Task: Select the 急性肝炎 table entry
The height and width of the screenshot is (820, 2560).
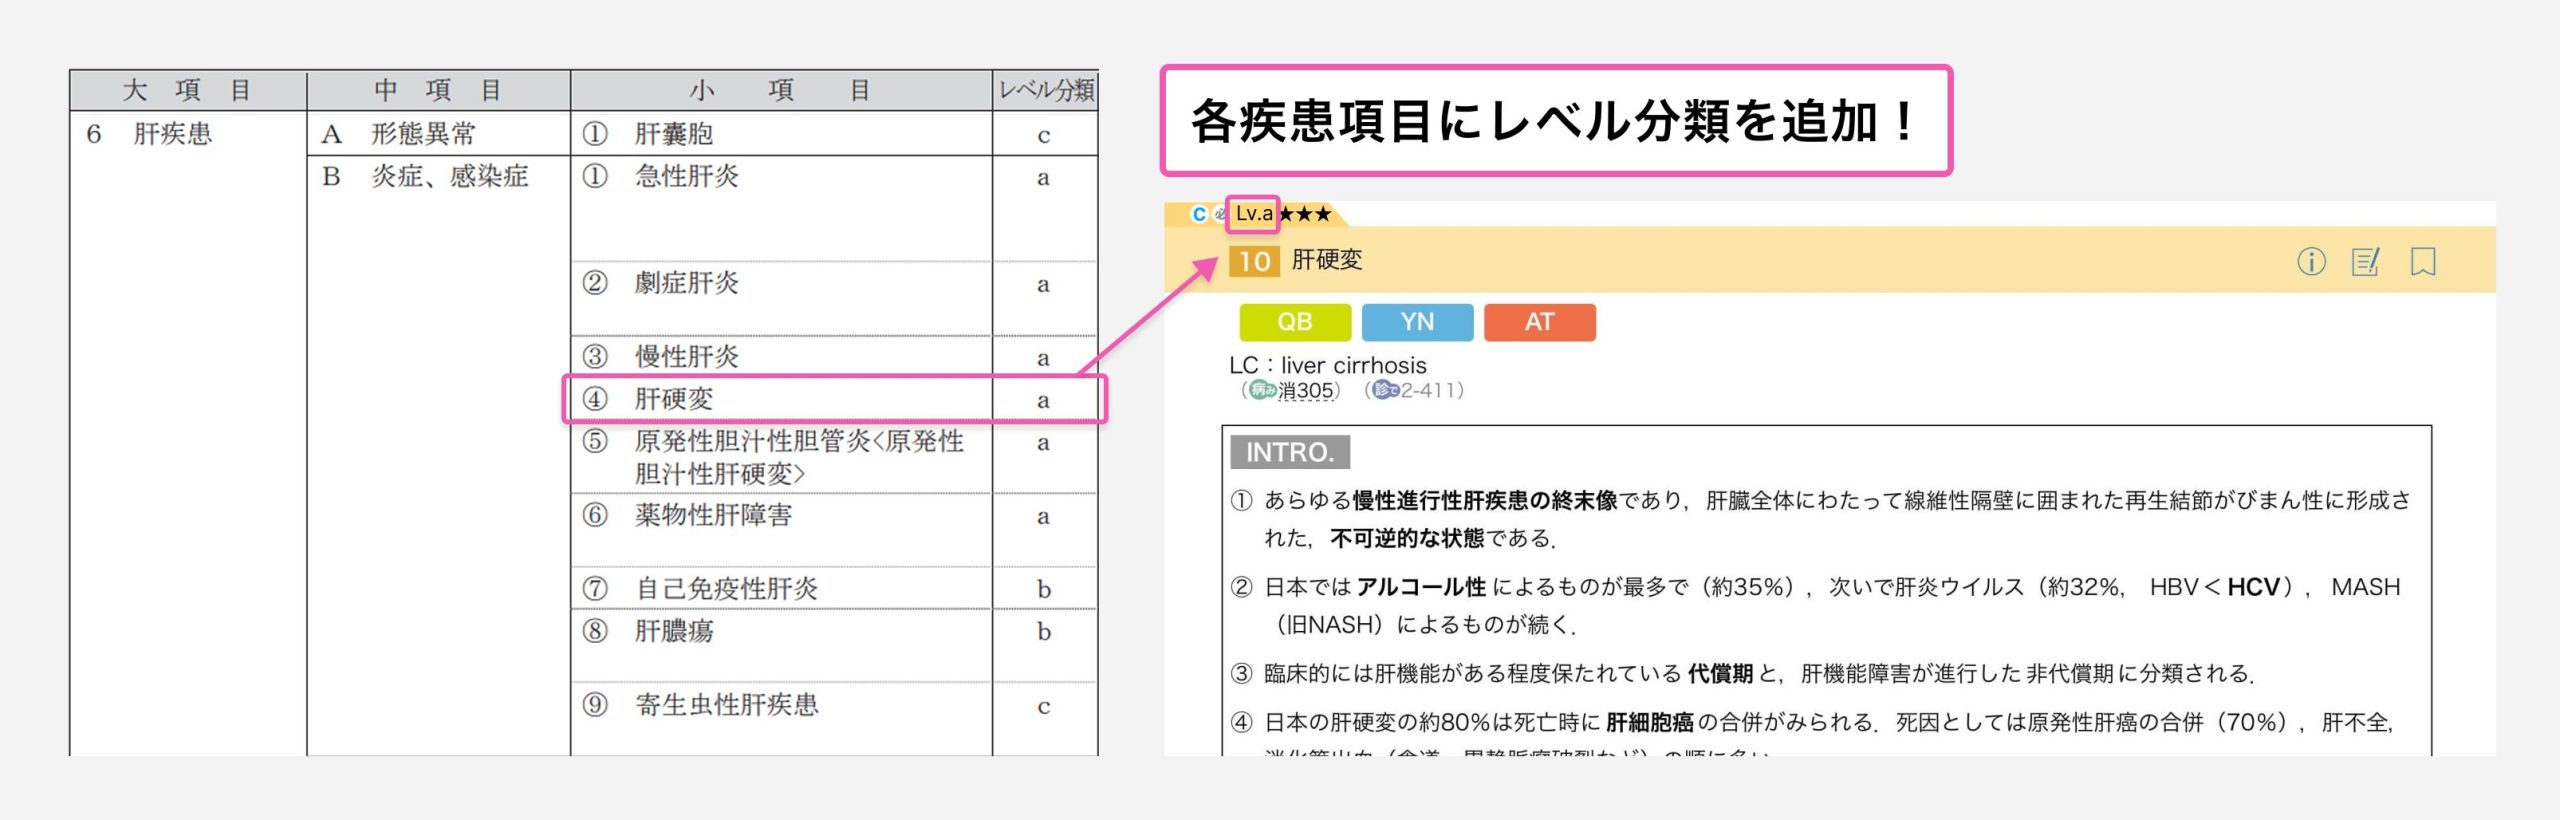Action: [x=686, y=177]
